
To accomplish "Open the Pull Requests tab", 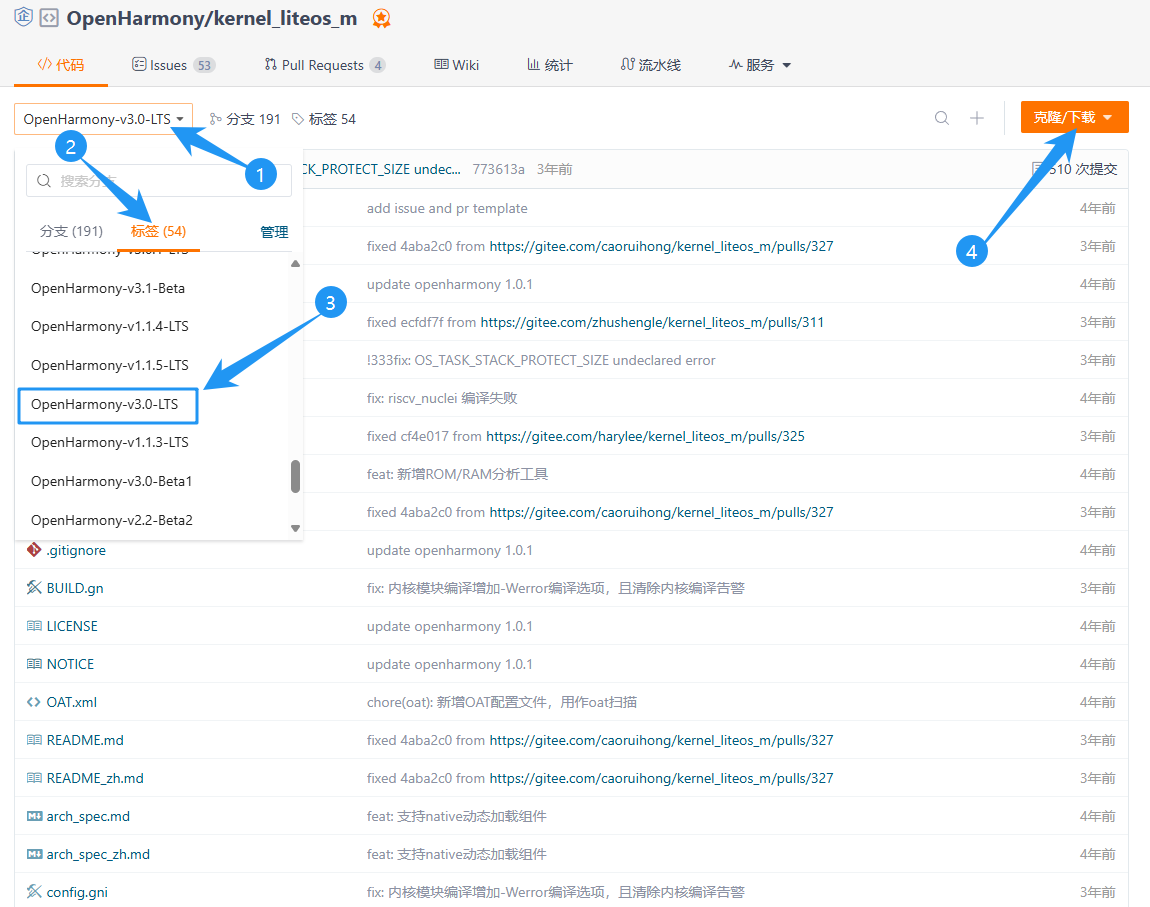I will coord(325,65).
